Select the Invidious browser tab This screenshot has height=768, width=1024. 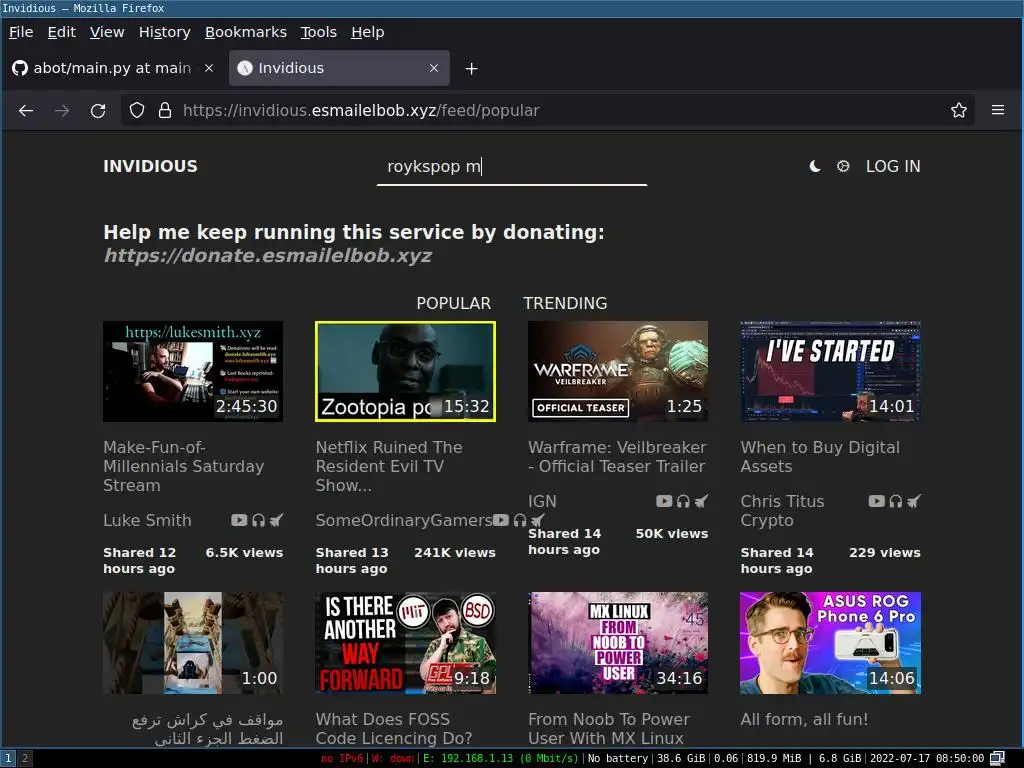339,68
